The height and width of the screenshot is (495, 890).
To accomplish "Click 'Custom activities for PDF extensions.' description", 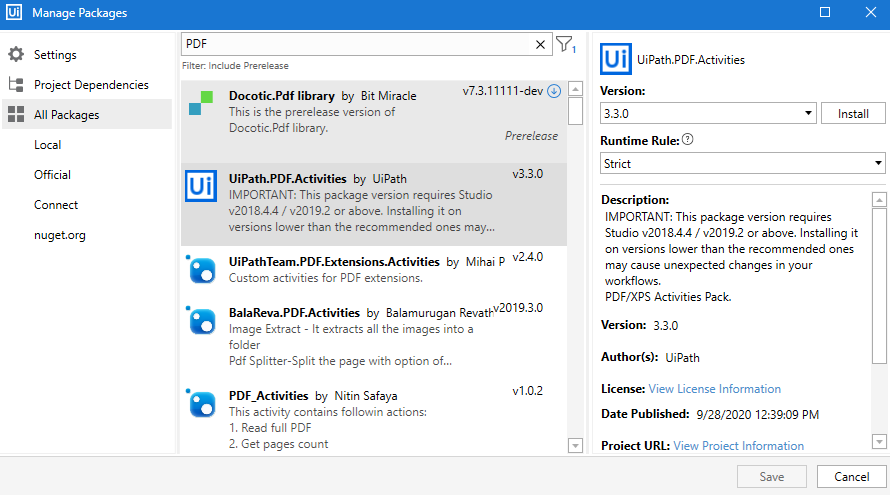I will click(x=326, y=278).
